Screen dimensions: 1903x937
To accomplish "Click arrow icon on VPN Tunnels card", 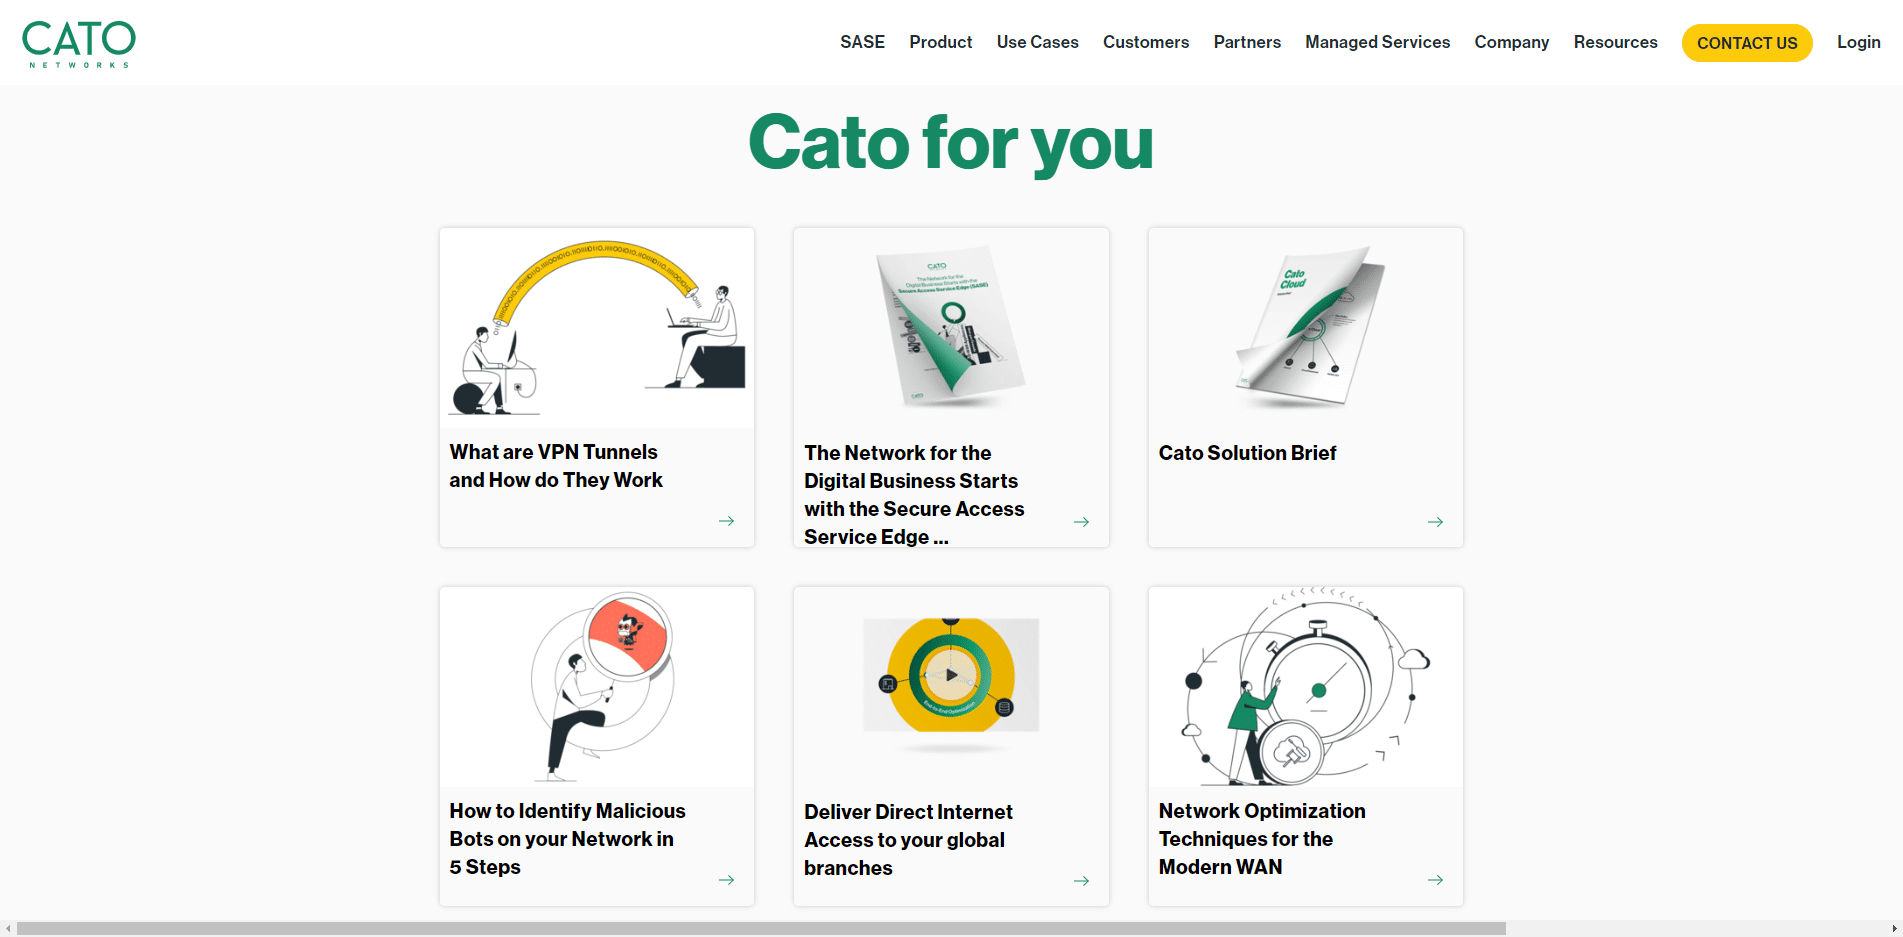I will pyautogui.click(x=726, y=521).
